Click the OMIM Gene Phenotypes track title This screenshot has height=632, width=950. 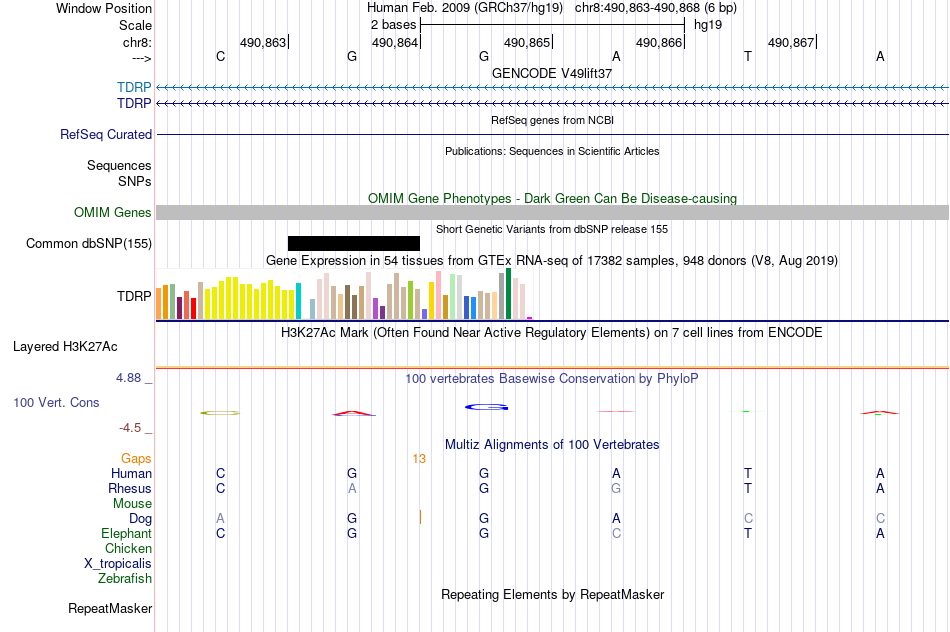[x=553, y=198]
